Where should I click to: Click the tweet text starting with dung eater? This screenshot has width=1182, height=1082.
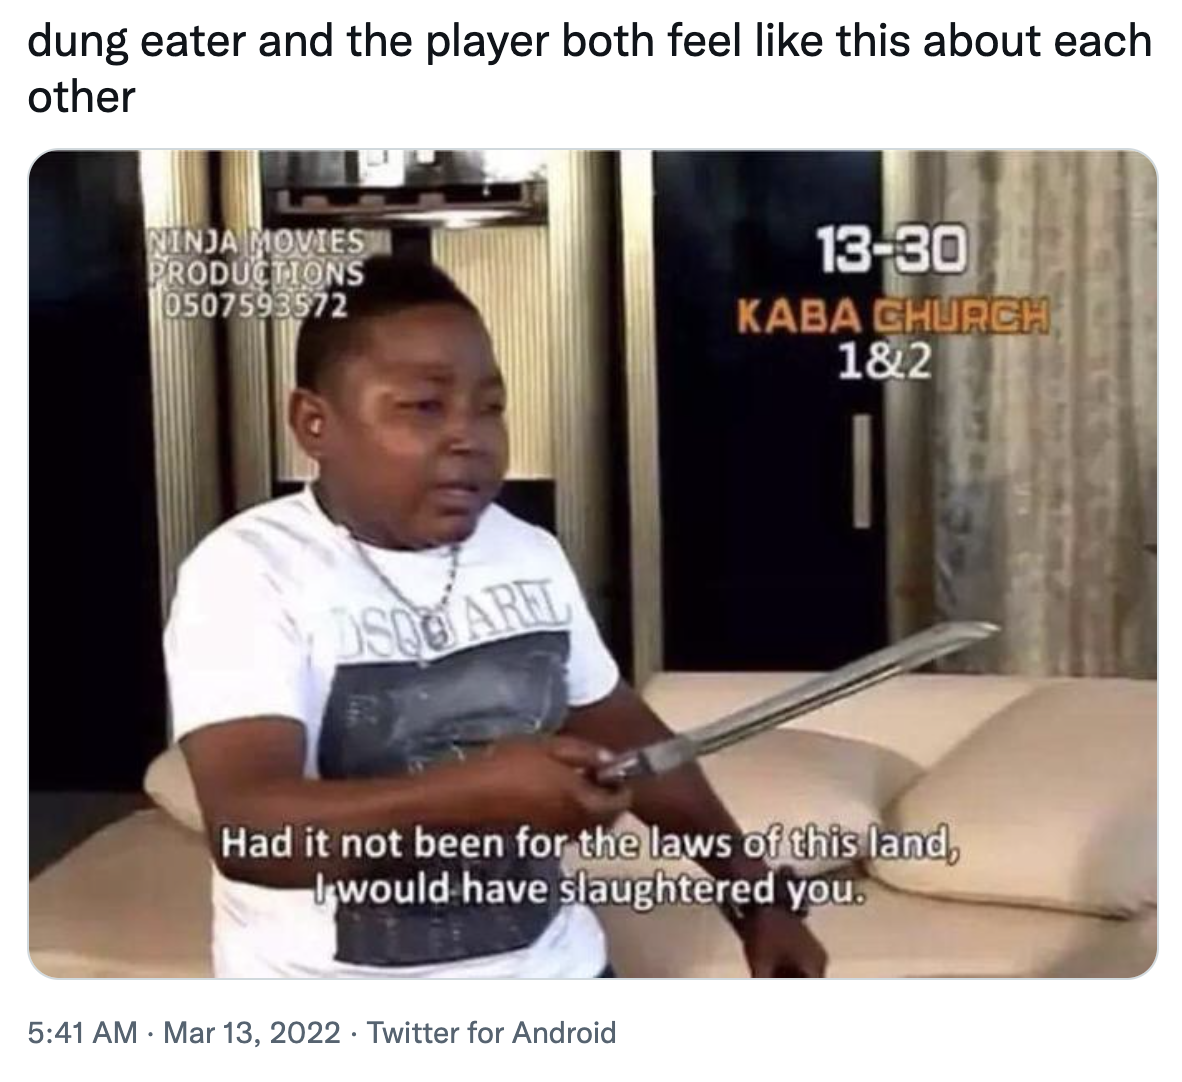tap(589, 68)
